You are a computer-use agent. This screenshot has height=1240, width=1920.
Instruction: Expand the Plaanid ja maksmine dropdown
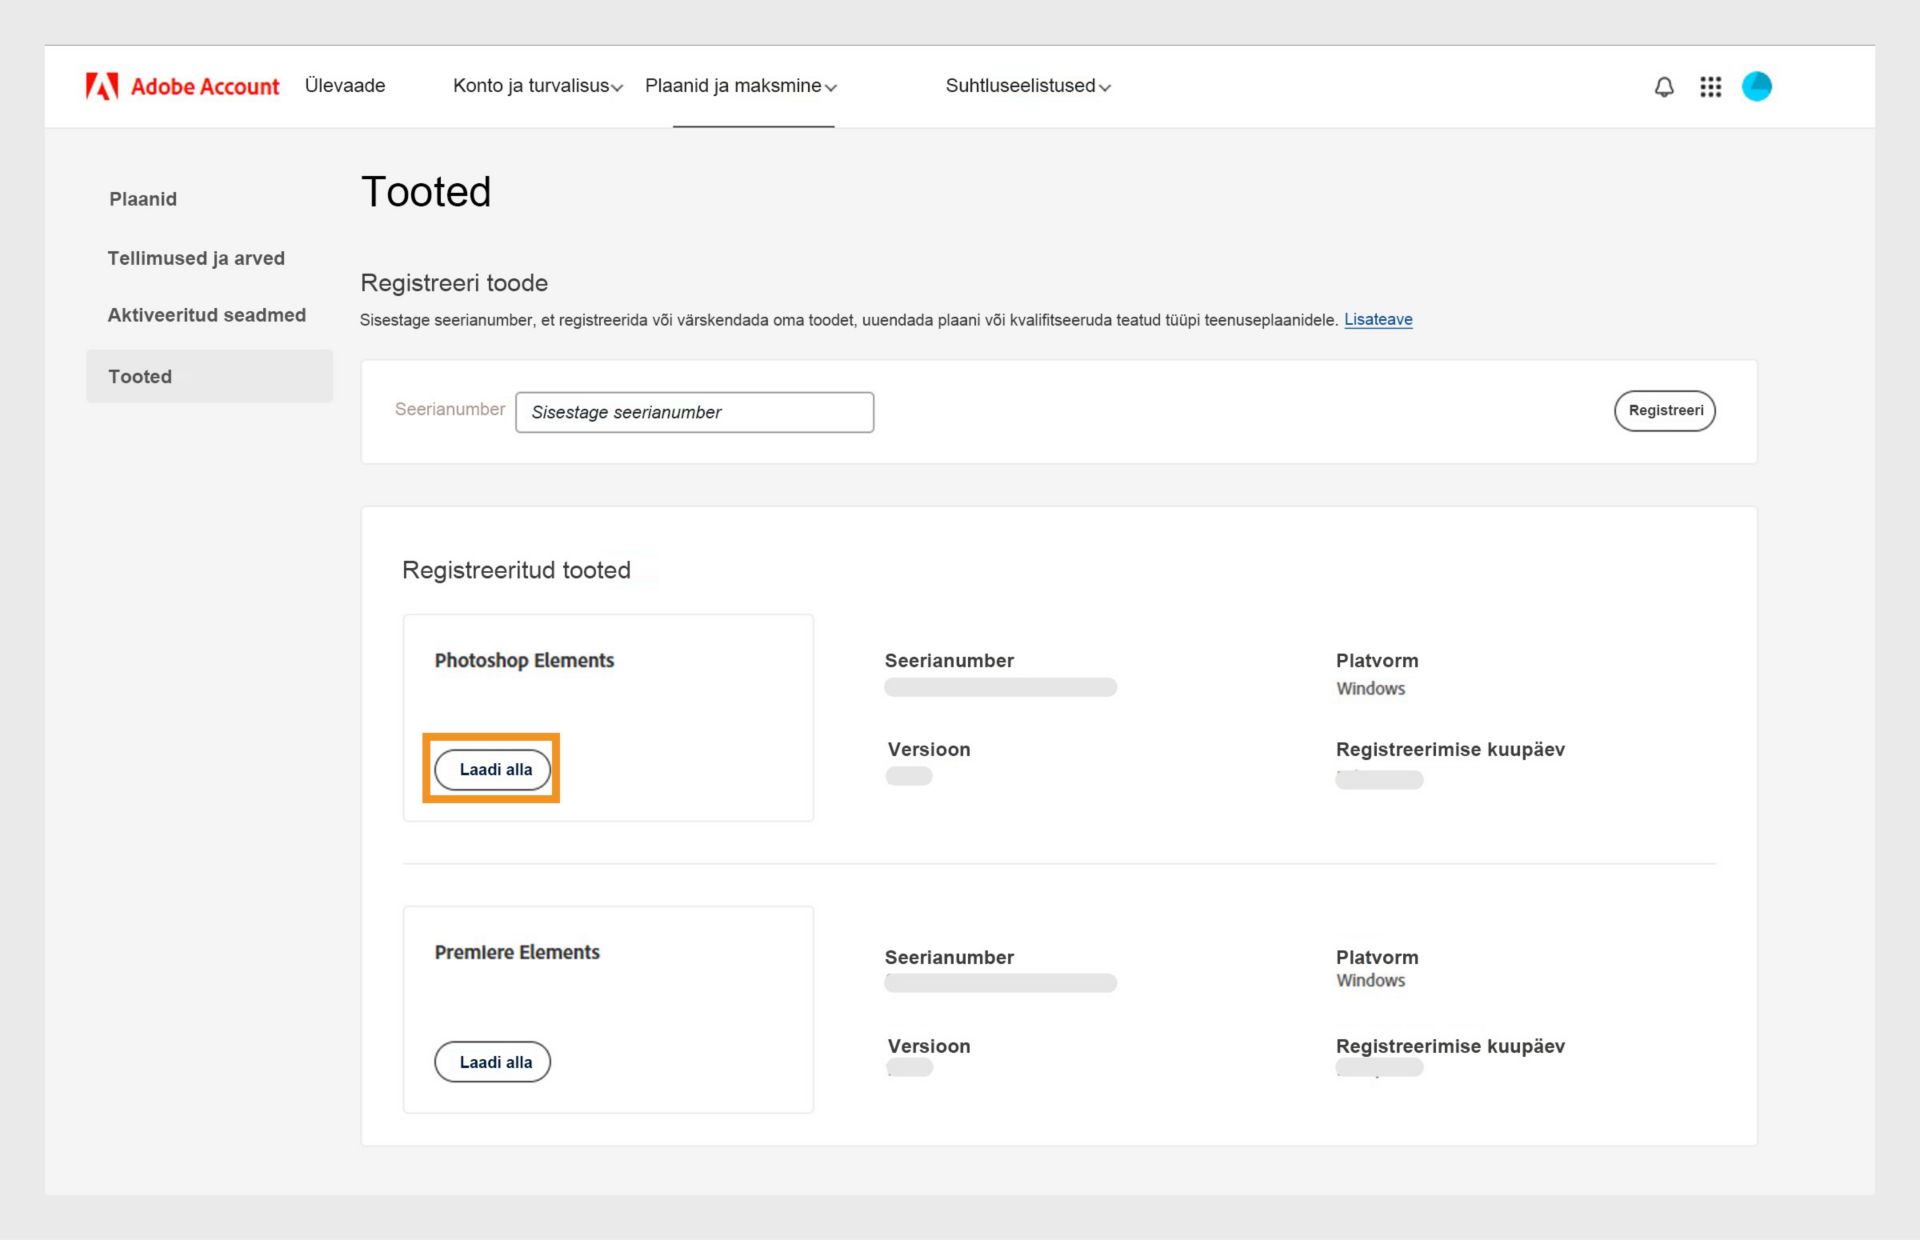coord(740,86)
